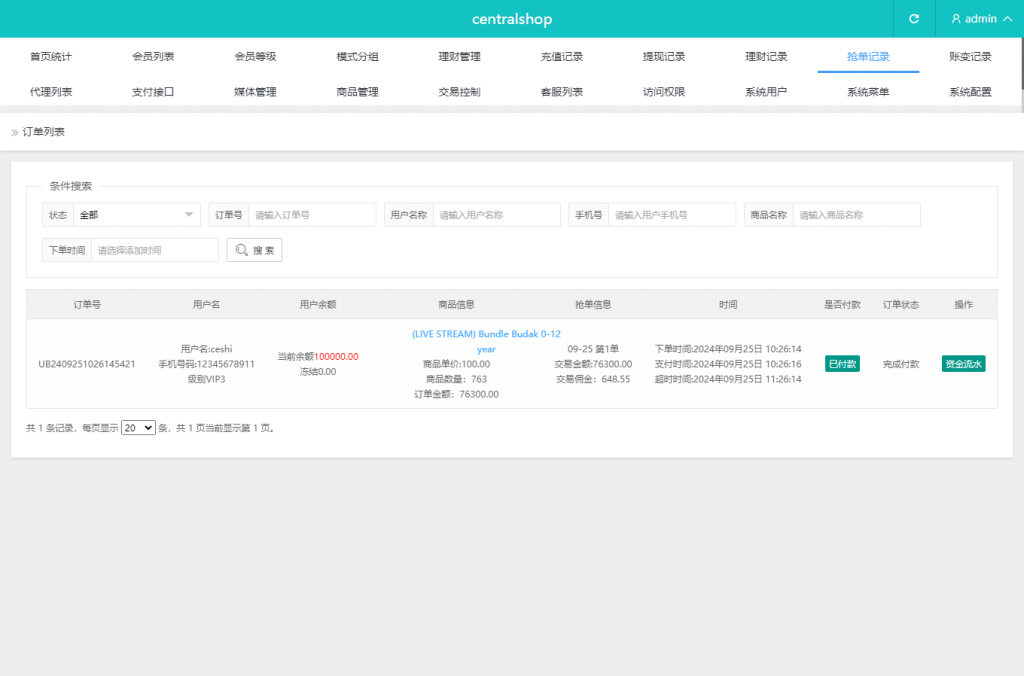Go to 提现记录 tab
The image size is (1024, 676).
tap(663, 57)
